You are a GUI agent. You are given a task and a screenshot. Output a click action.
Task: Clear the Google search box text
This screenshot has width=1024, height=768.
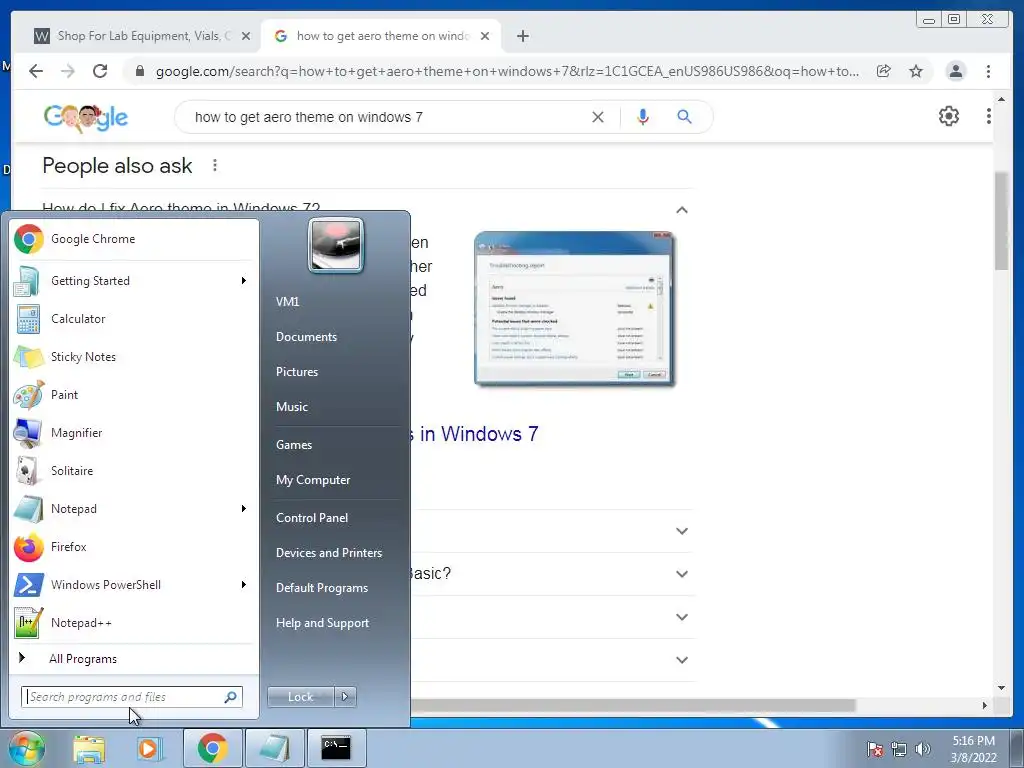[x=598, y=117]
